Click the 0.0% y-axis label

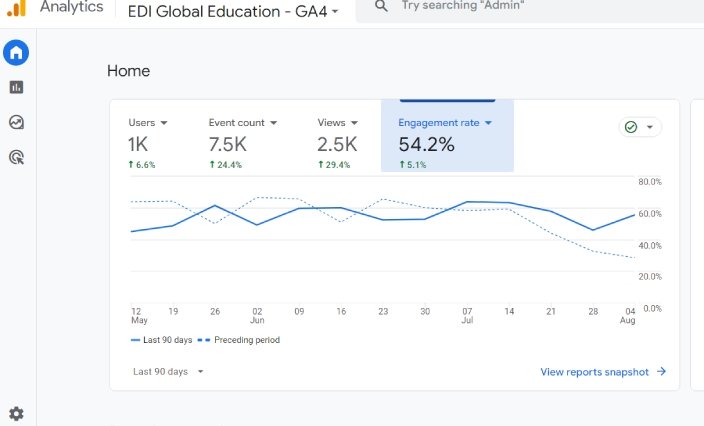click(x=652, y=308)
